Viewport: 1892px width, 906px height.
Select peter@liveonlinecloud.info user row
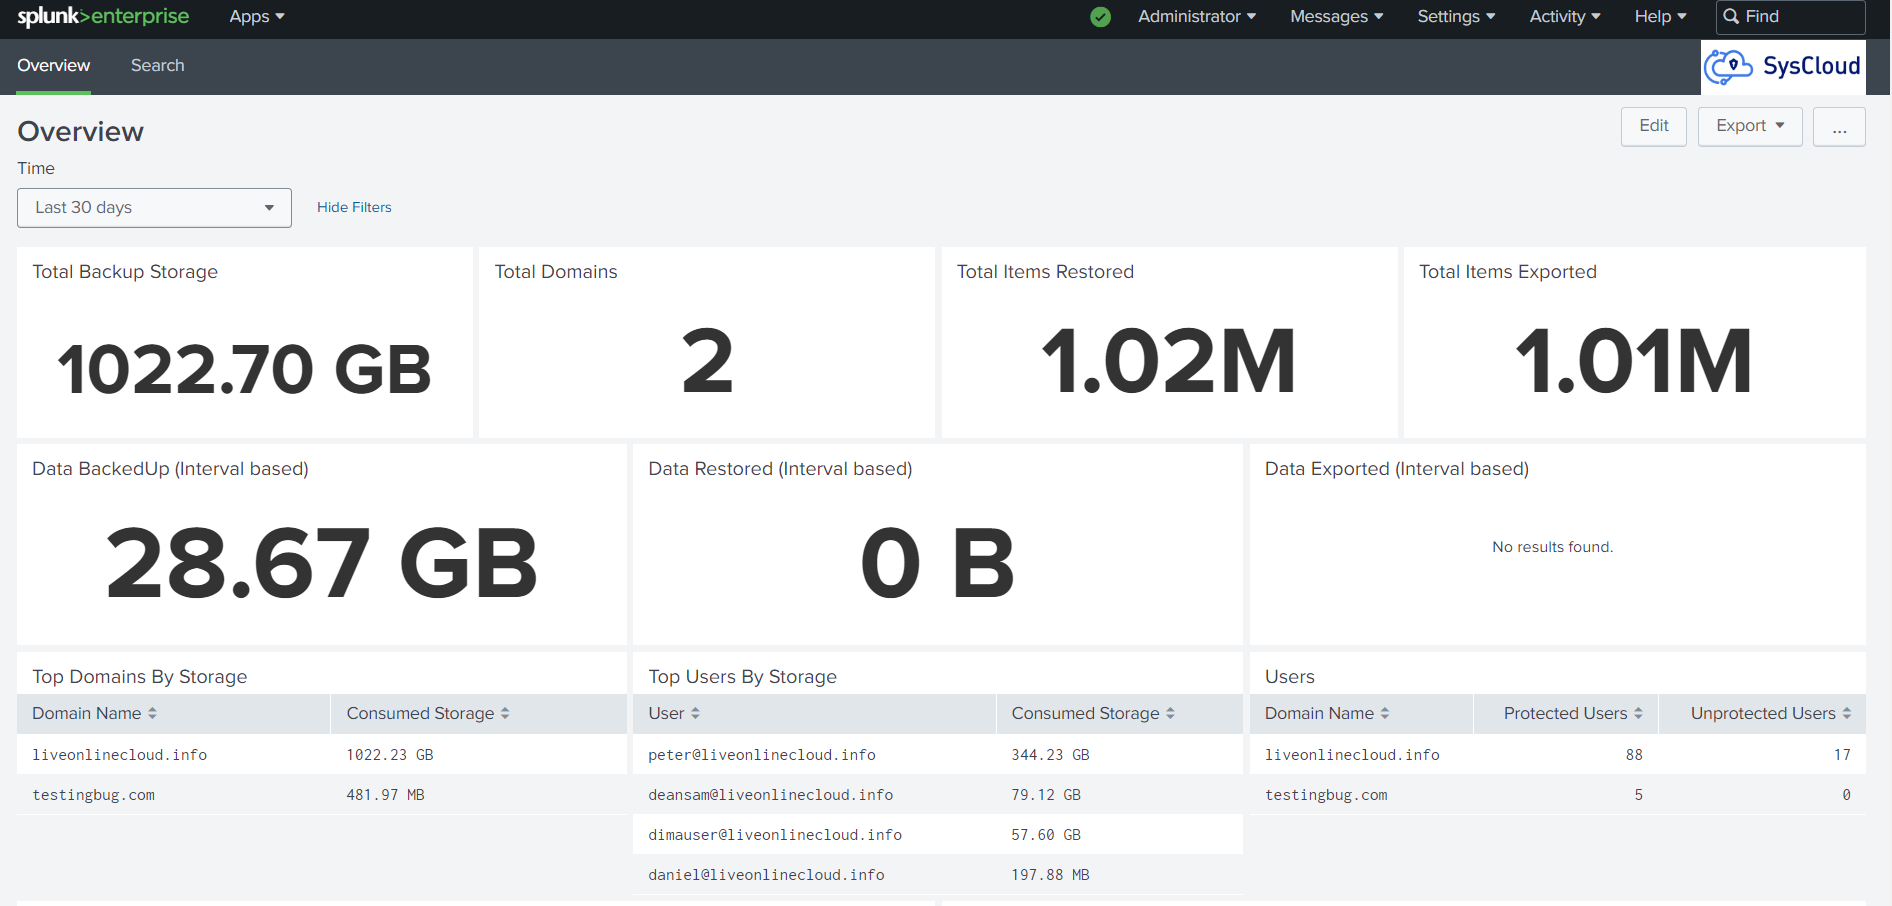[x=938, y=755]
